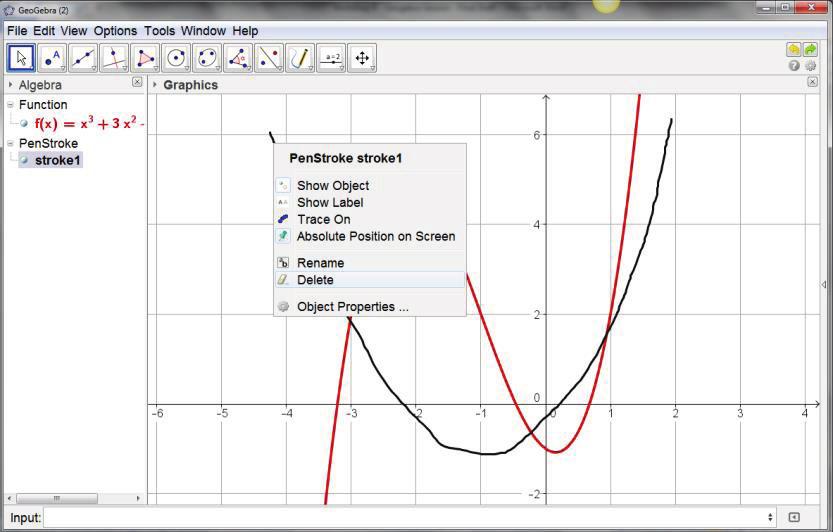Close the Graphics panel
Viewport: 833px width, 532px height.
tap(812, 82)
